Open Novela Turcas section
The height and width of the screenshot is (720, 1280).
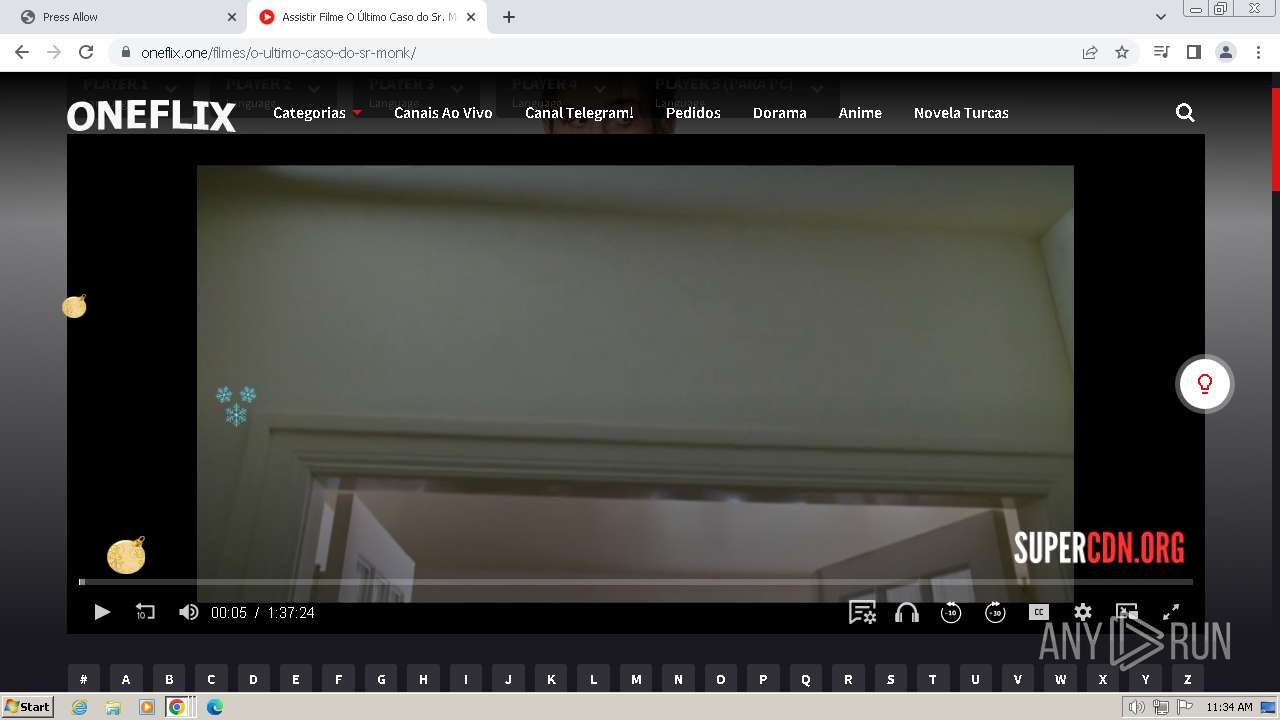coord(961,113)
